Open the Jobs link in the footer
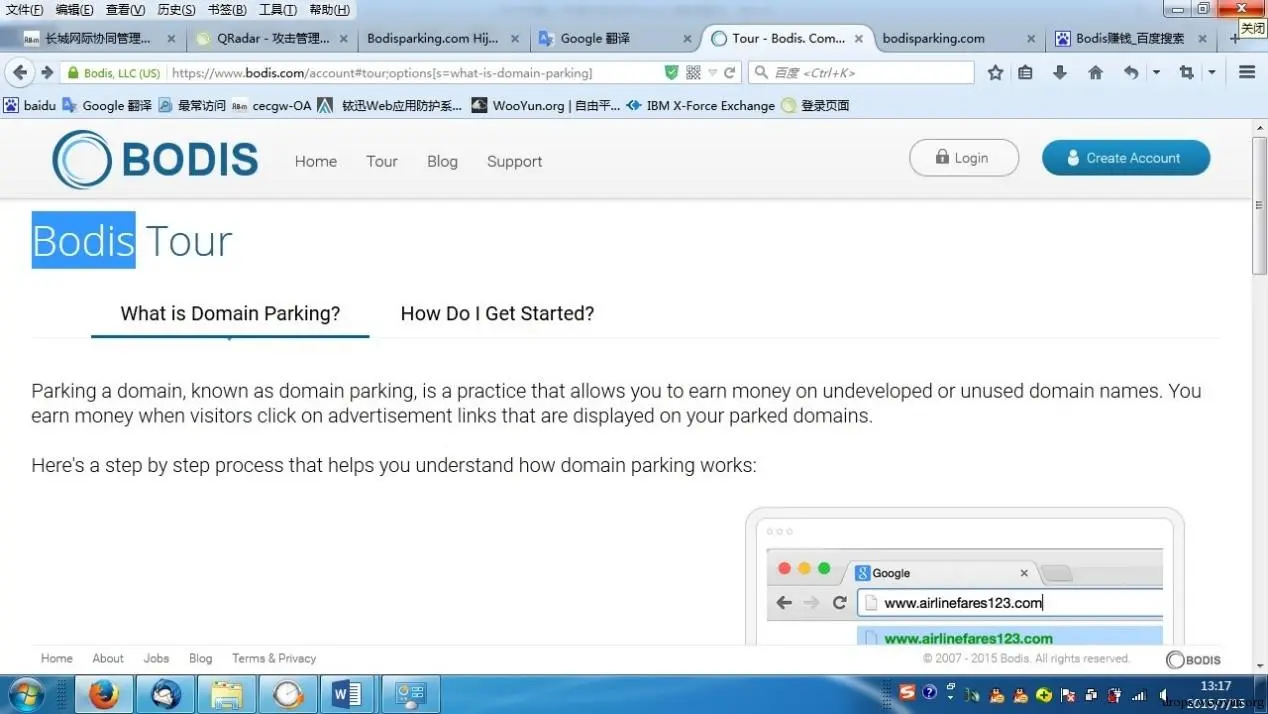1268x714 pixels. pos(156,658)
